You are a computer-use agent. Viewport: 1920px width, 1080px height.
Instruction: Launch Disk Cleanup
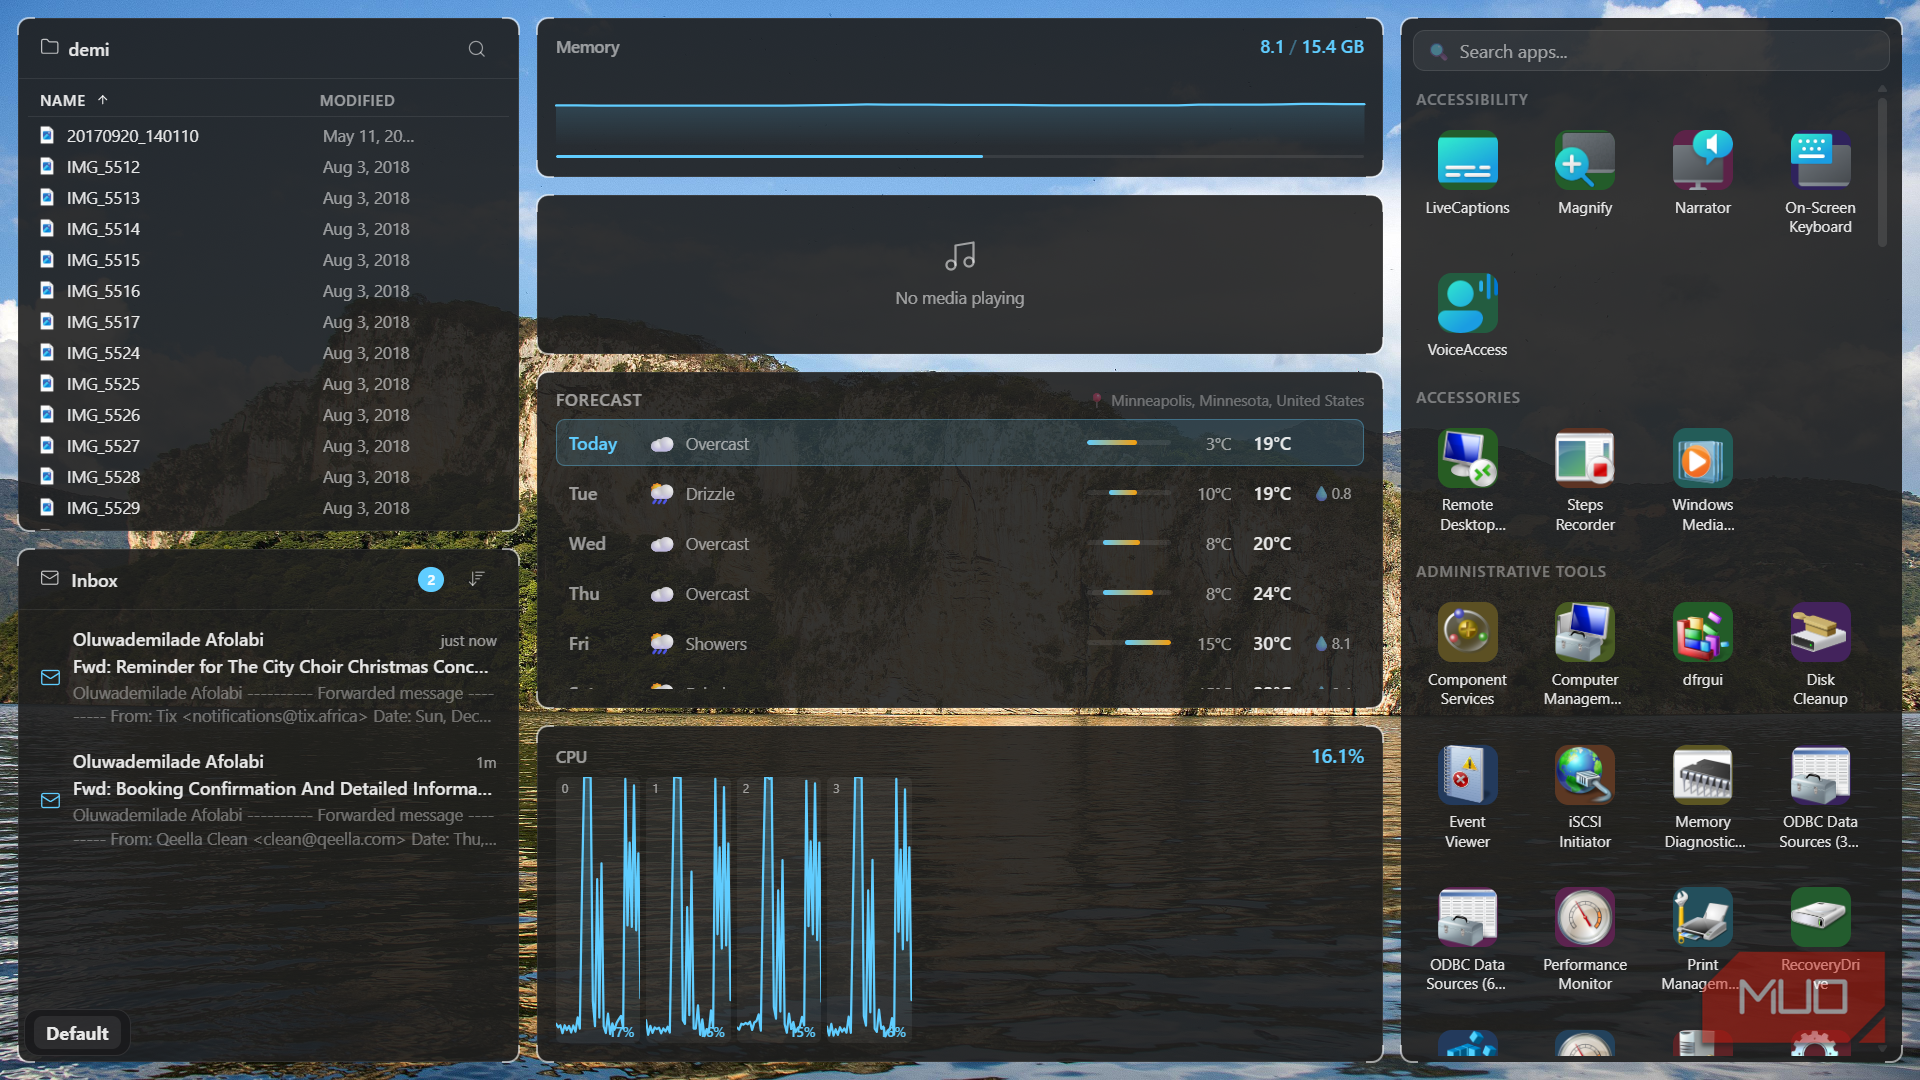(x=1820, y=654)
